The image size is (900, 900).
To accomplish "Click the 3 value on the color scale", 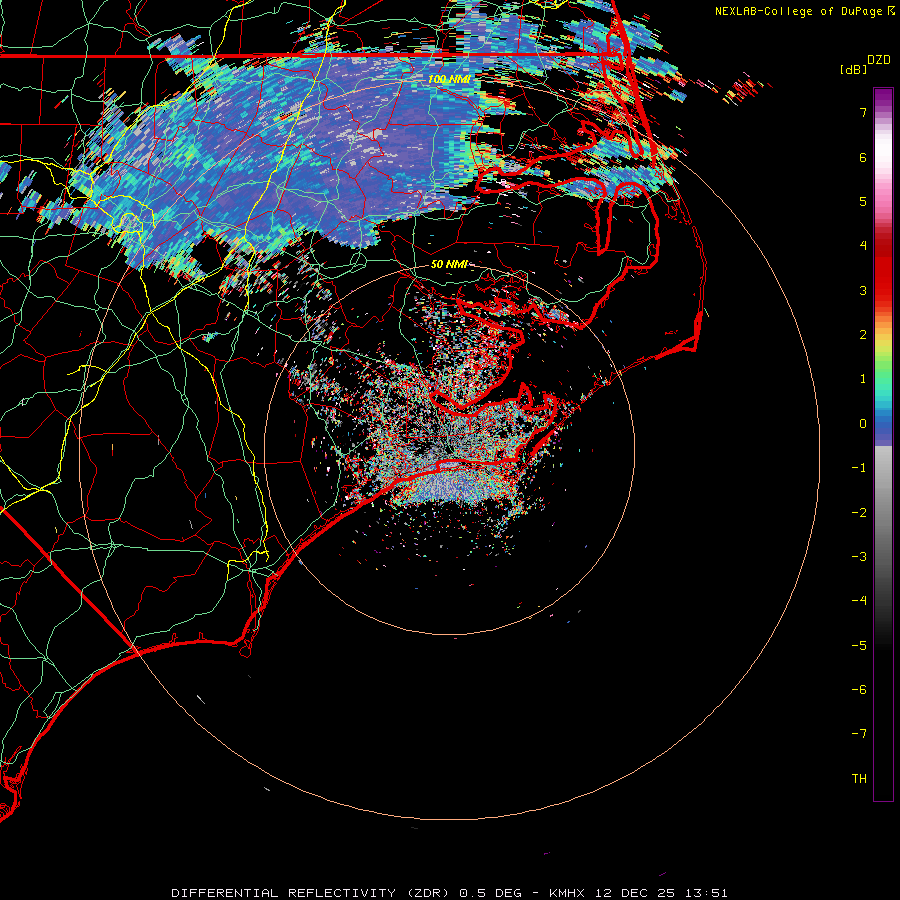I will tap(863, 290).
